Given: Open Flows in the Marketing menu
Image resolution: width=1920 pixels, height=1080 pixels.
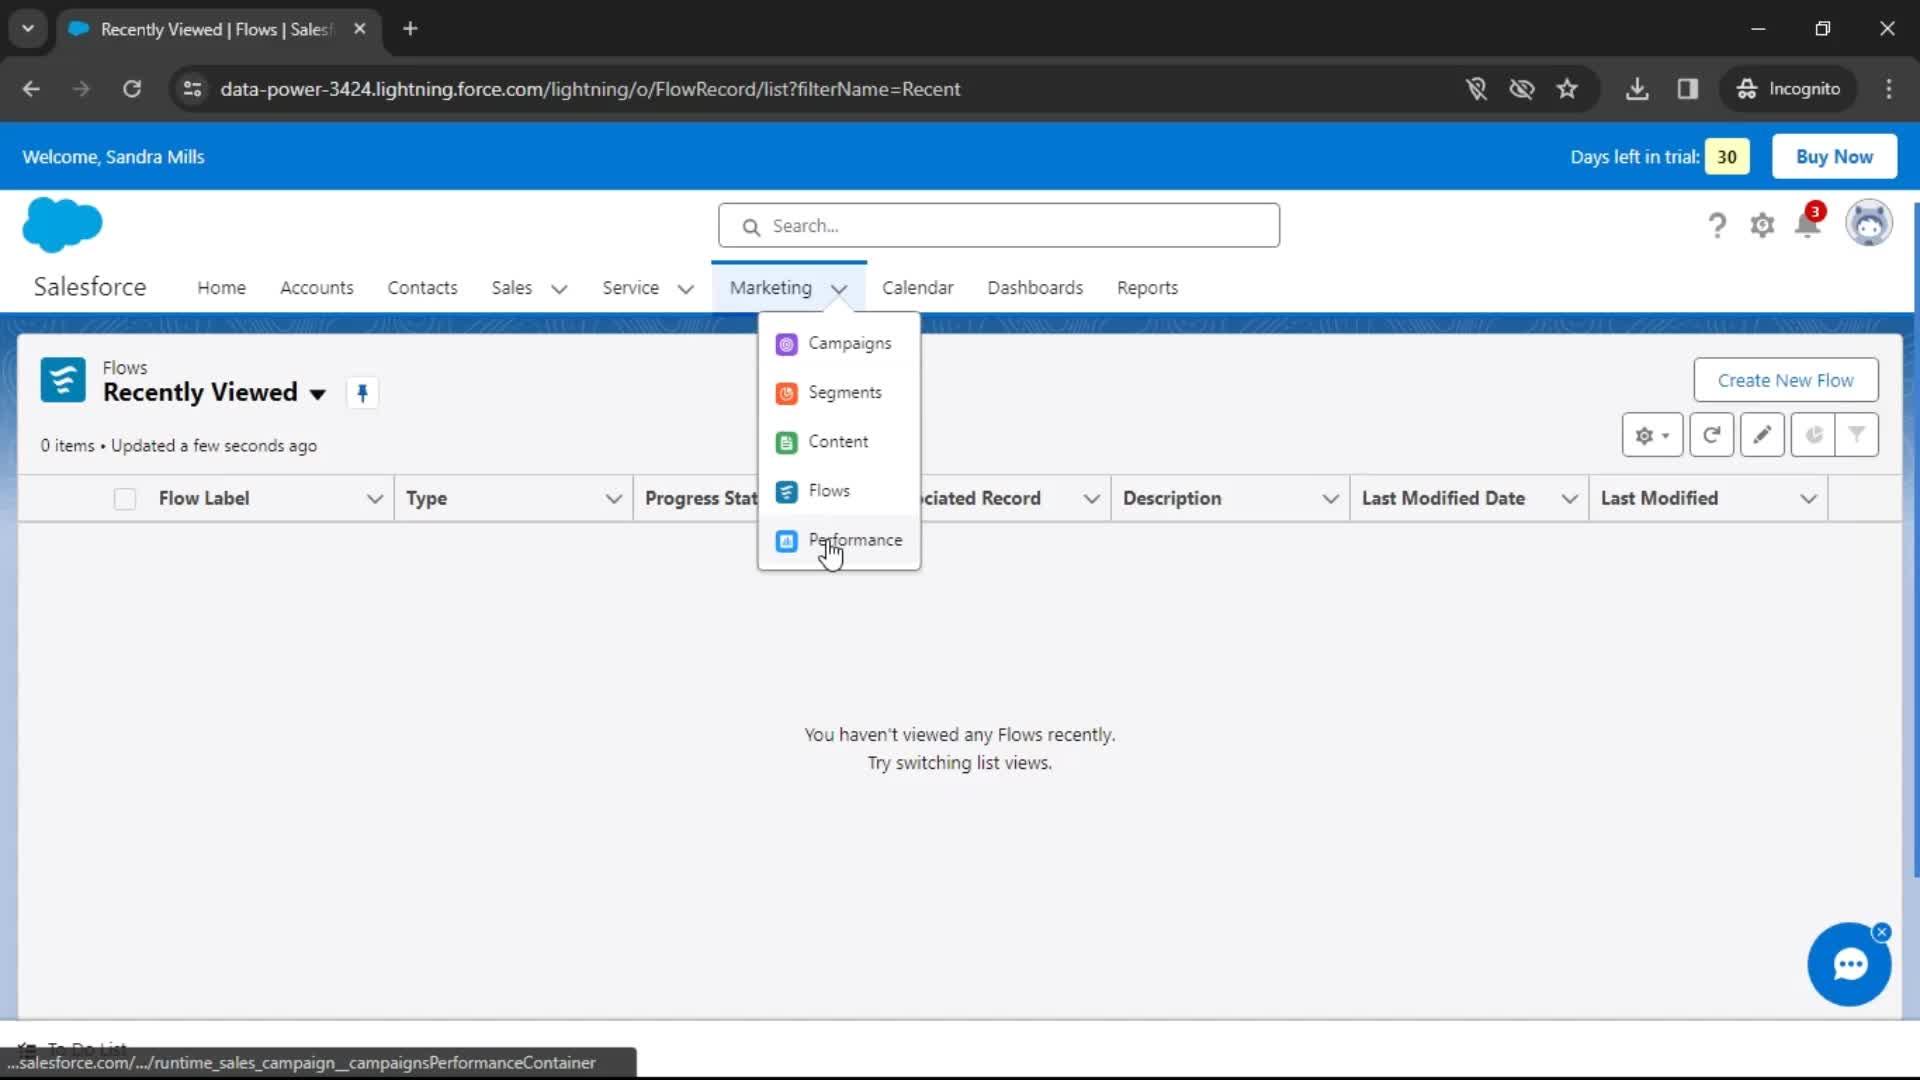Looking at the screenshot, I should (x=839, y=490).
